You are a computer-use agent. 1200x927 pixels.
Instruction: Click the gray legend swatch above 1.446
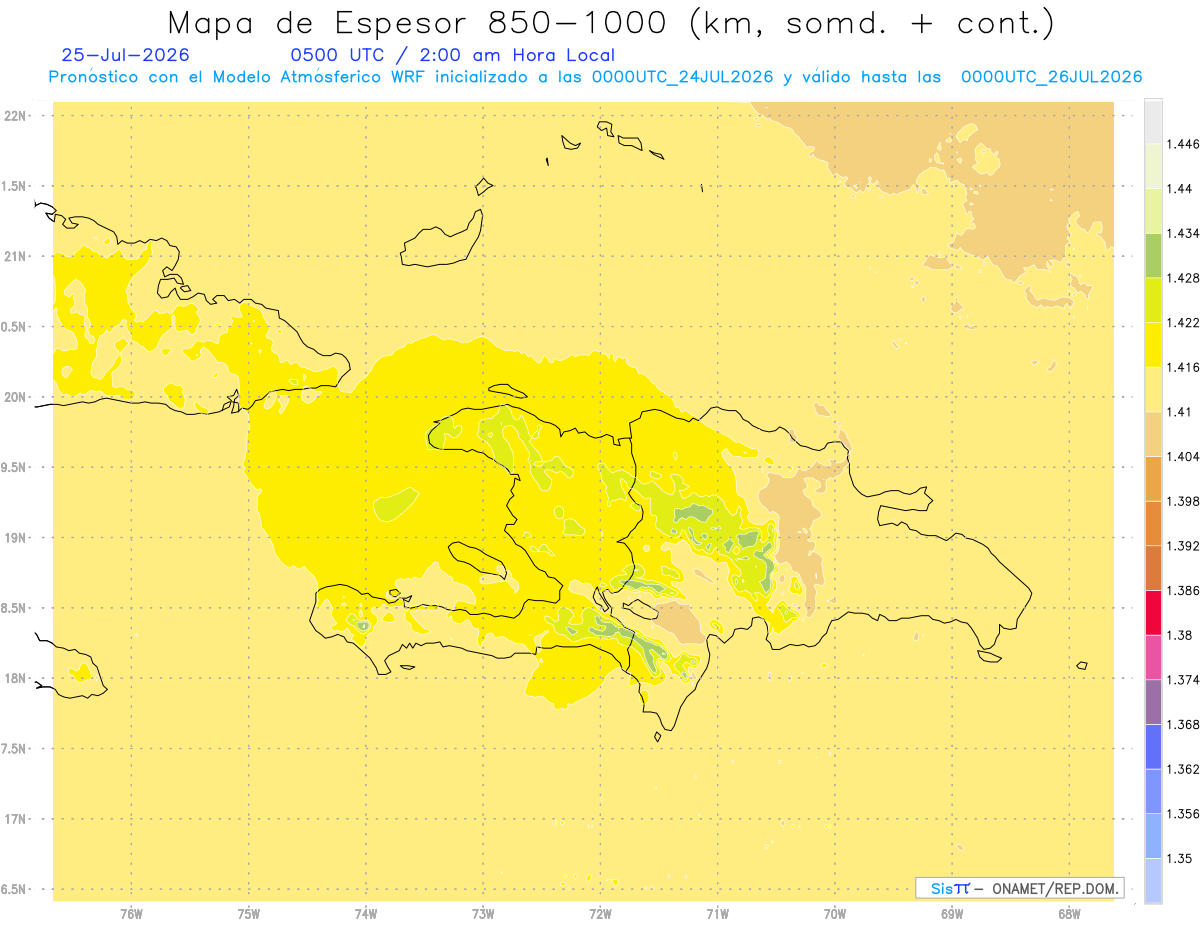[1153, 121]
